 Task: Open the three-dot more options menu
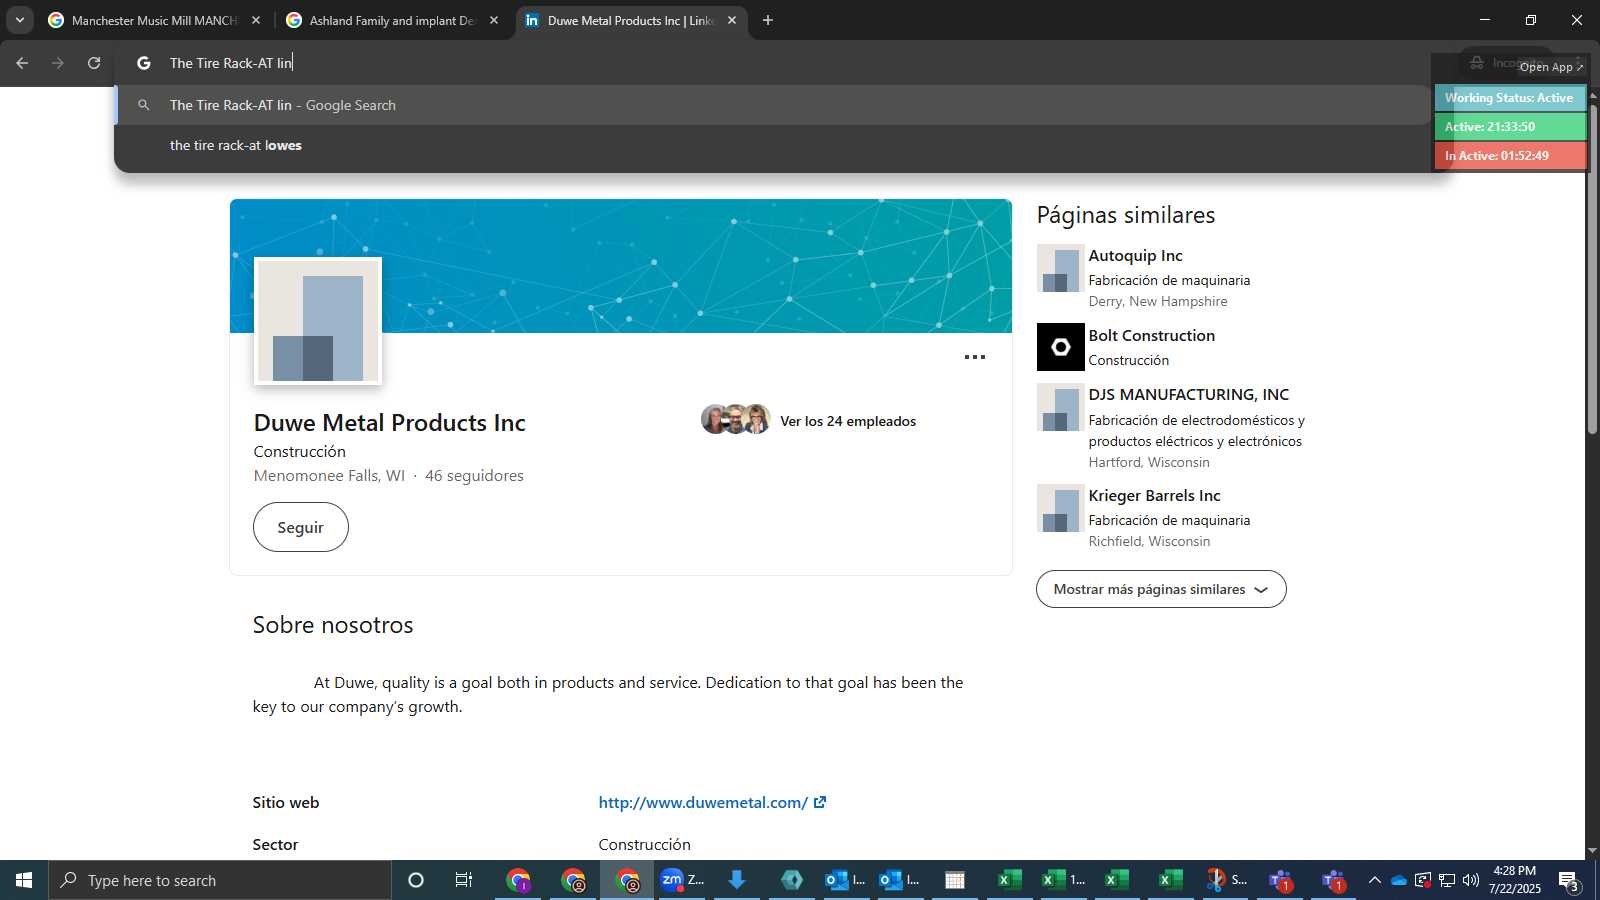pos(975,357)
